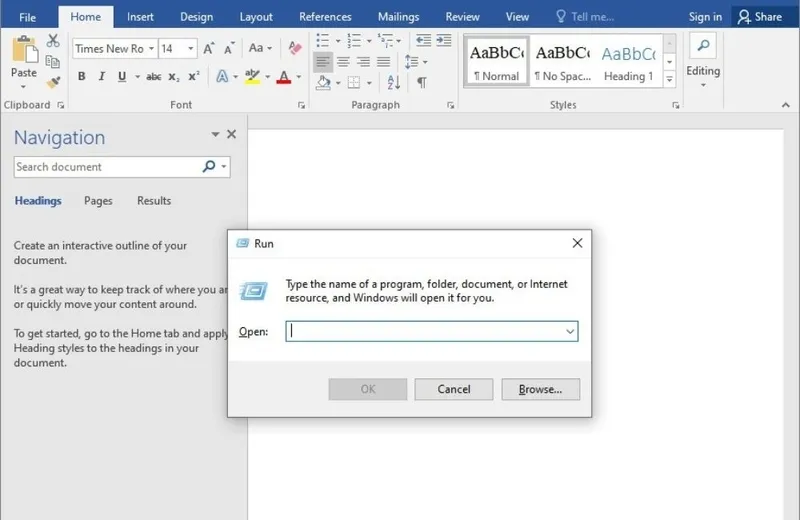Apply the Normal style
Viewport: 800px width, 520px height.
coord(496,62)
